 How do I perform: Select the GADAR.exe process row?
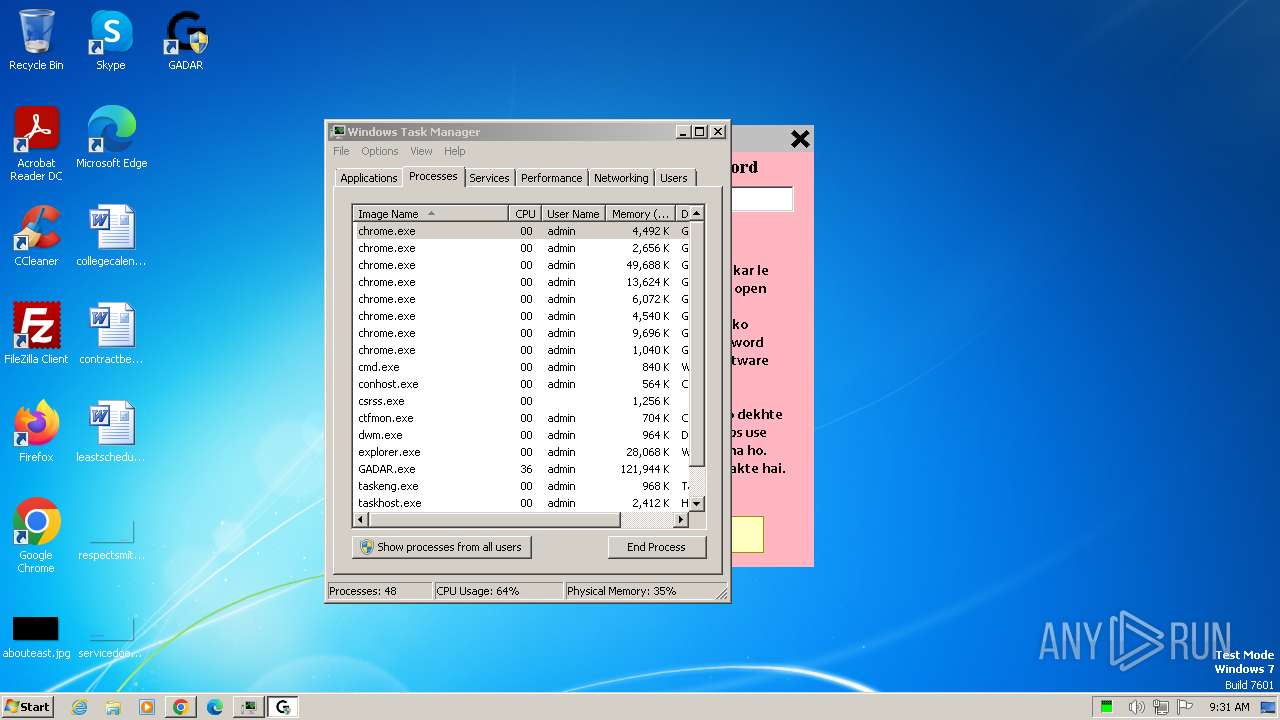pyautogui.click(x=521, y=469)
